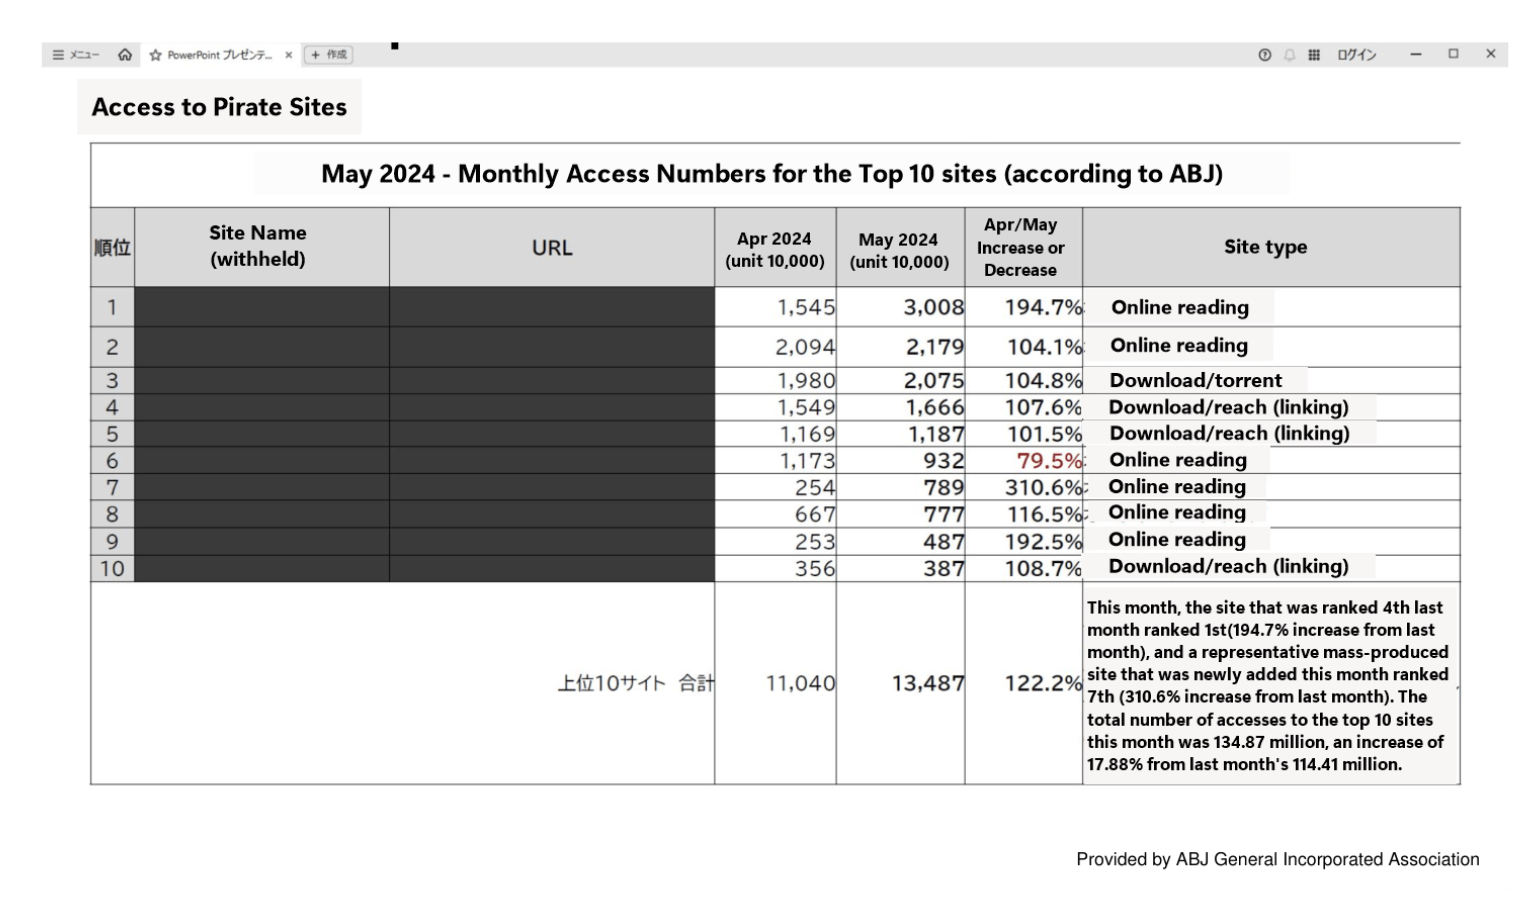Close the PowerPoint presentation tab
Screen dimensions: 1522x912
289,55
